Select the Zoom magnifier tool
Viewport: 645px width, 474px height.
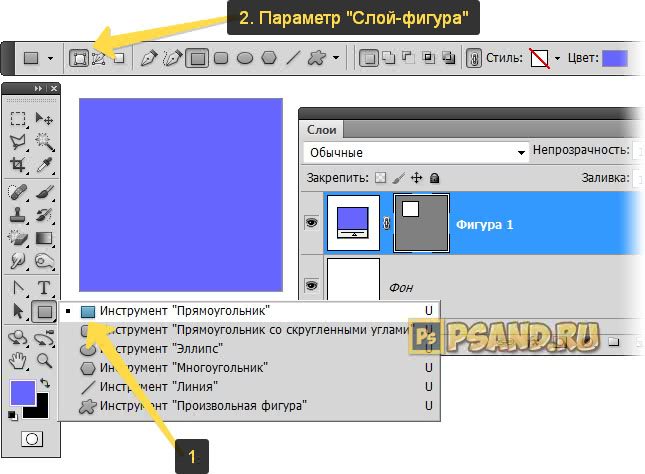click(44, 359)
